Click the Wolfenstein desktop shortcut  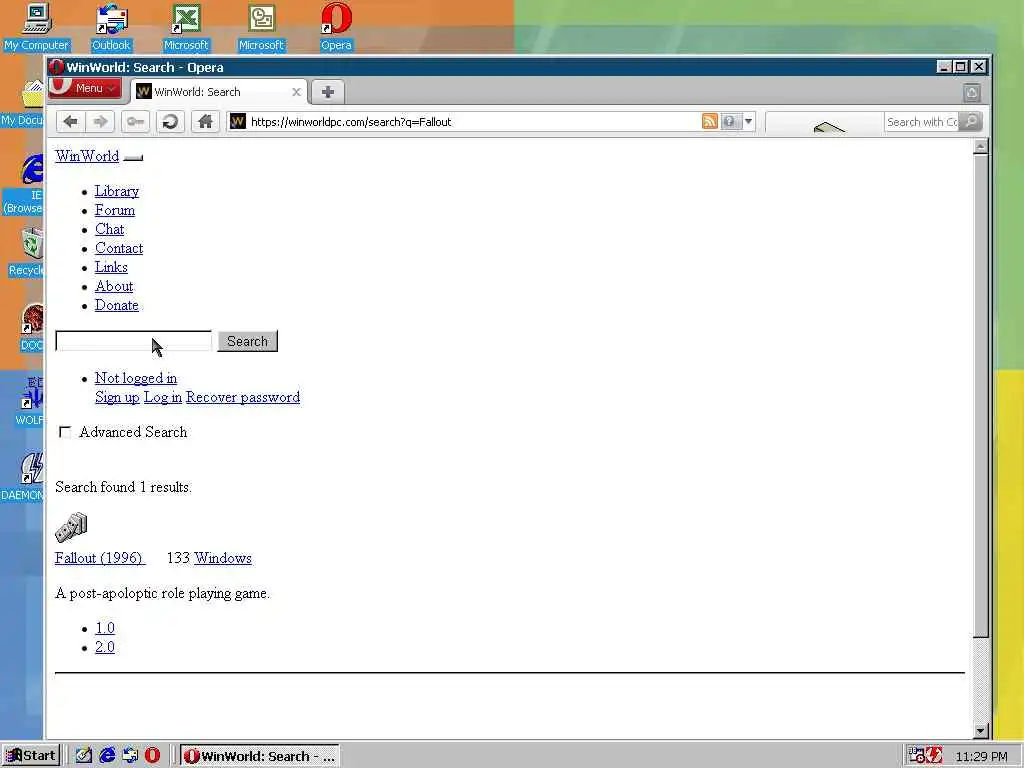(30, 401)
